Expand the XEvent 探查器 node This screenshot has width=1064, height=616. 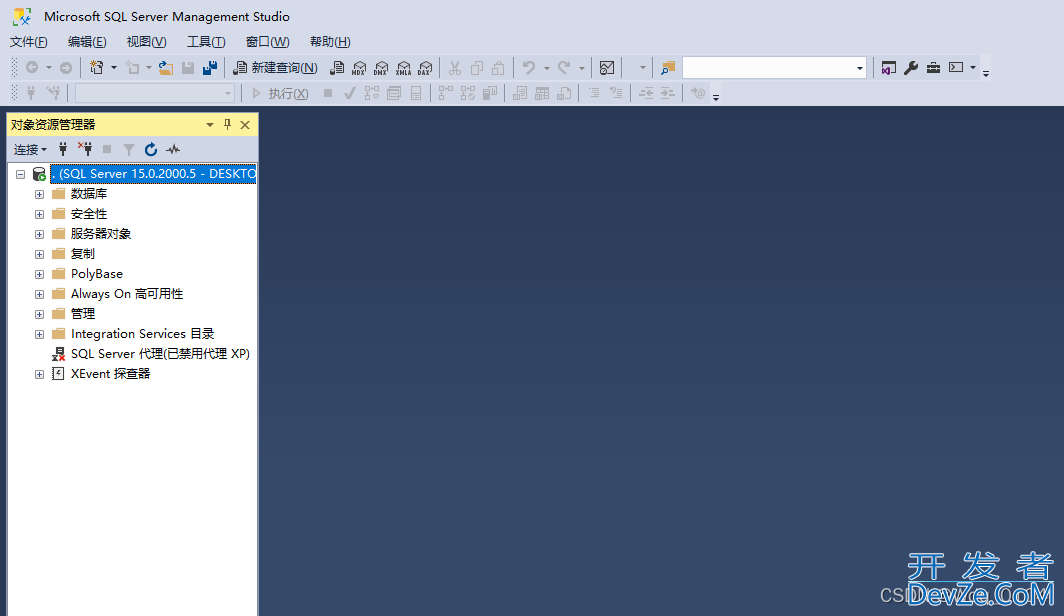(x=39, y=374)
